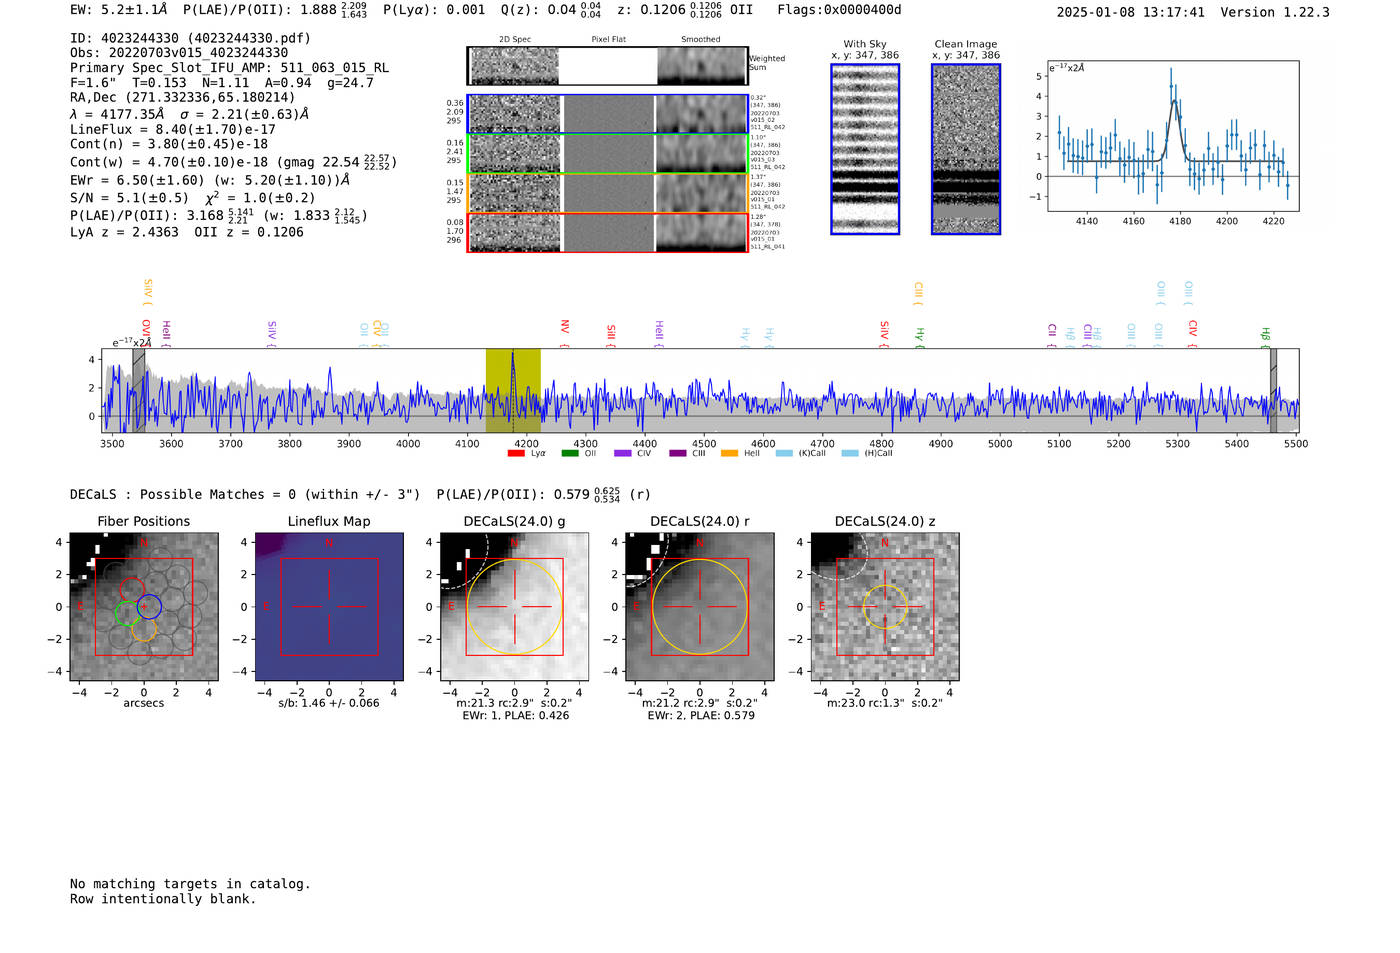This screenshot has height=953, width=1400.
Task: Click the green fiber circle in Fiber Positions
Action: (x=127, y=614)
